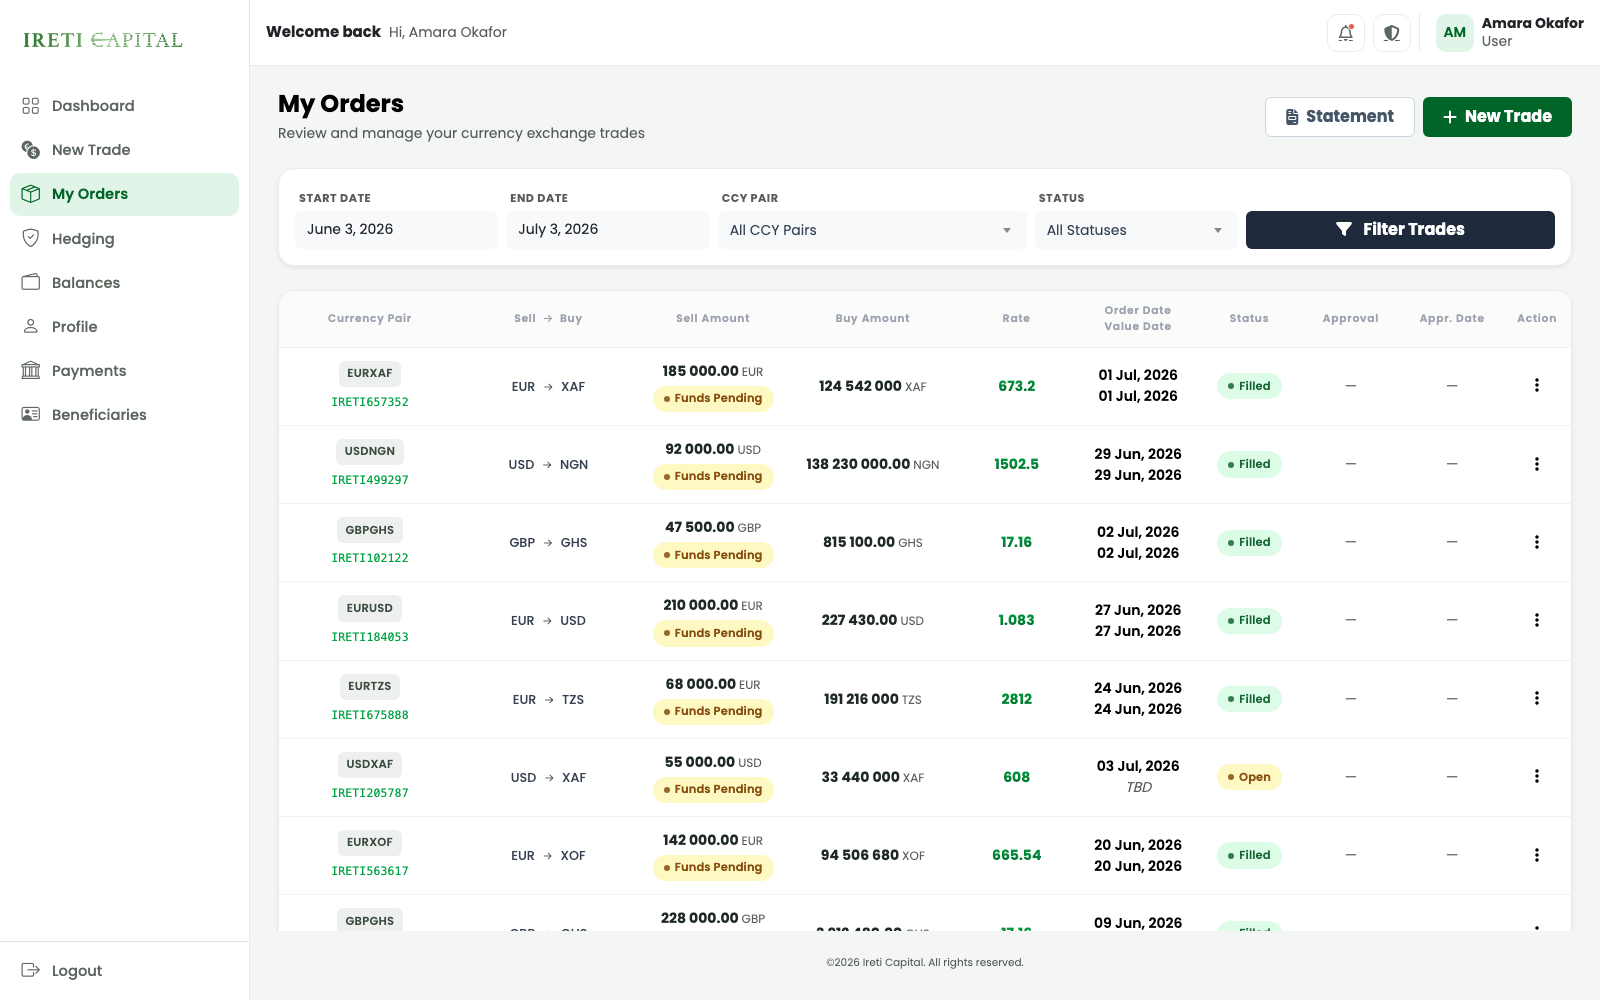The width and height of the screenshot is (1600, 1000).
Task: Open actions menu for IRETI102122 order
Action: [1537, 542]
